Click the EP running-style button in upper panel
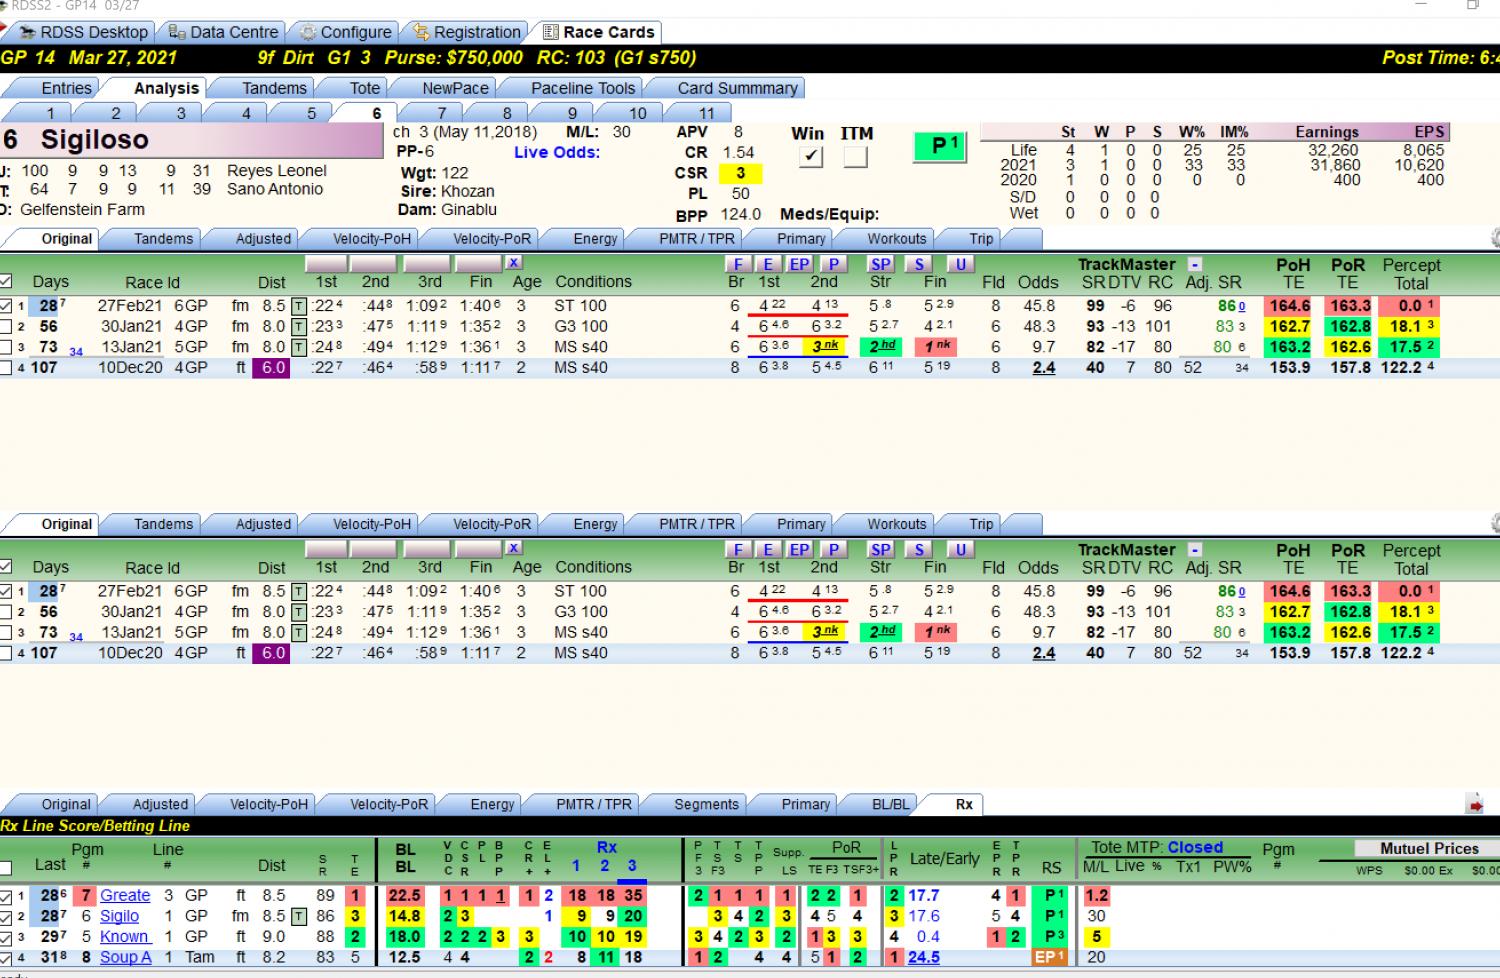This screenshot has height=978, width=1500. [x=799, y=264]
